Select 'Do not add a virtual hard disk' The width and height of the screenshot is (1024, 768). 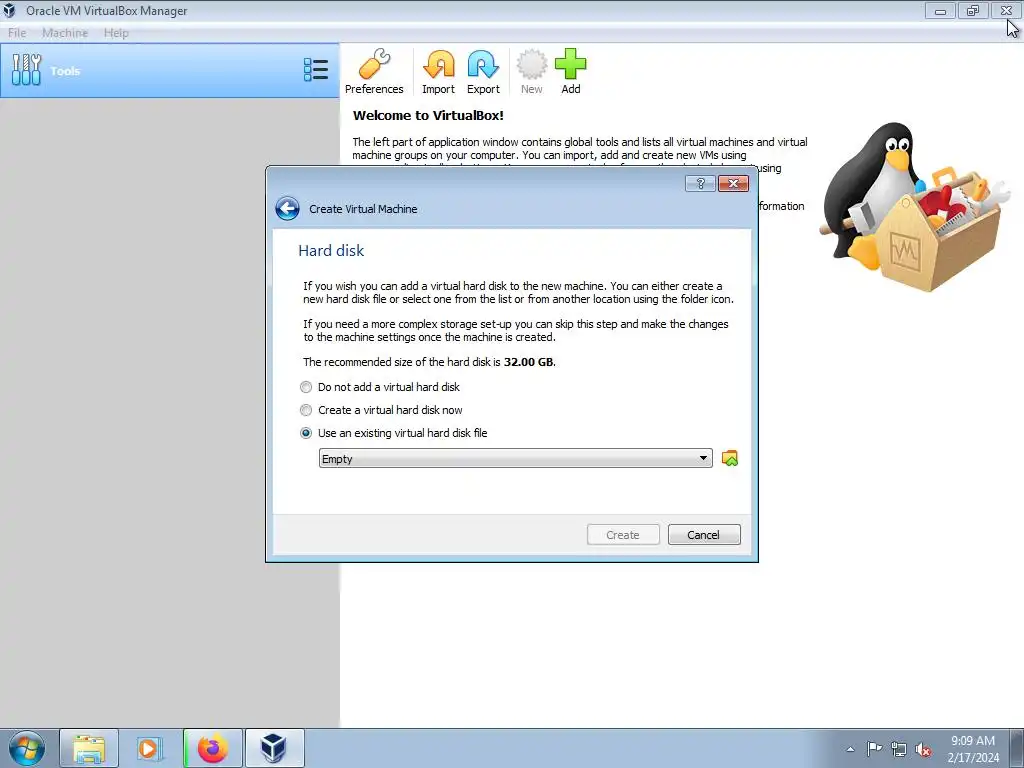point(381,387)
